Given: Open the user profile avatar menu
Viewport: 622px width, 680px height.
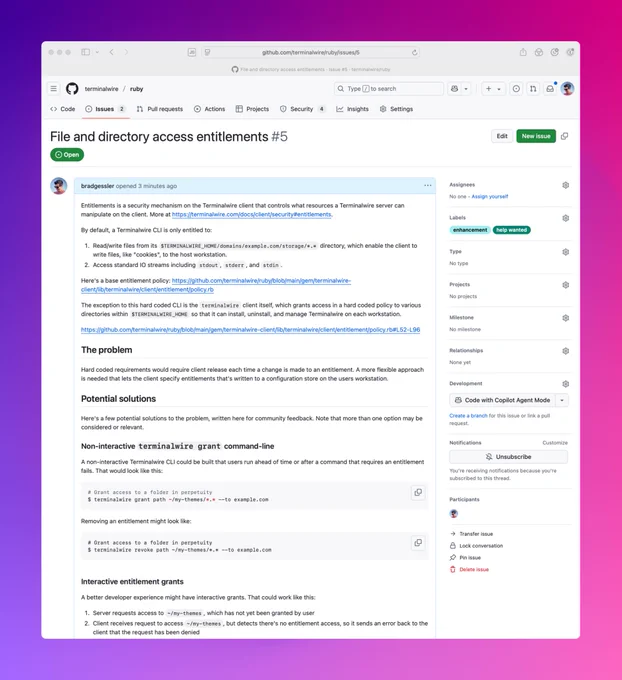Looking at the screenshot, I should click(567, 88).
